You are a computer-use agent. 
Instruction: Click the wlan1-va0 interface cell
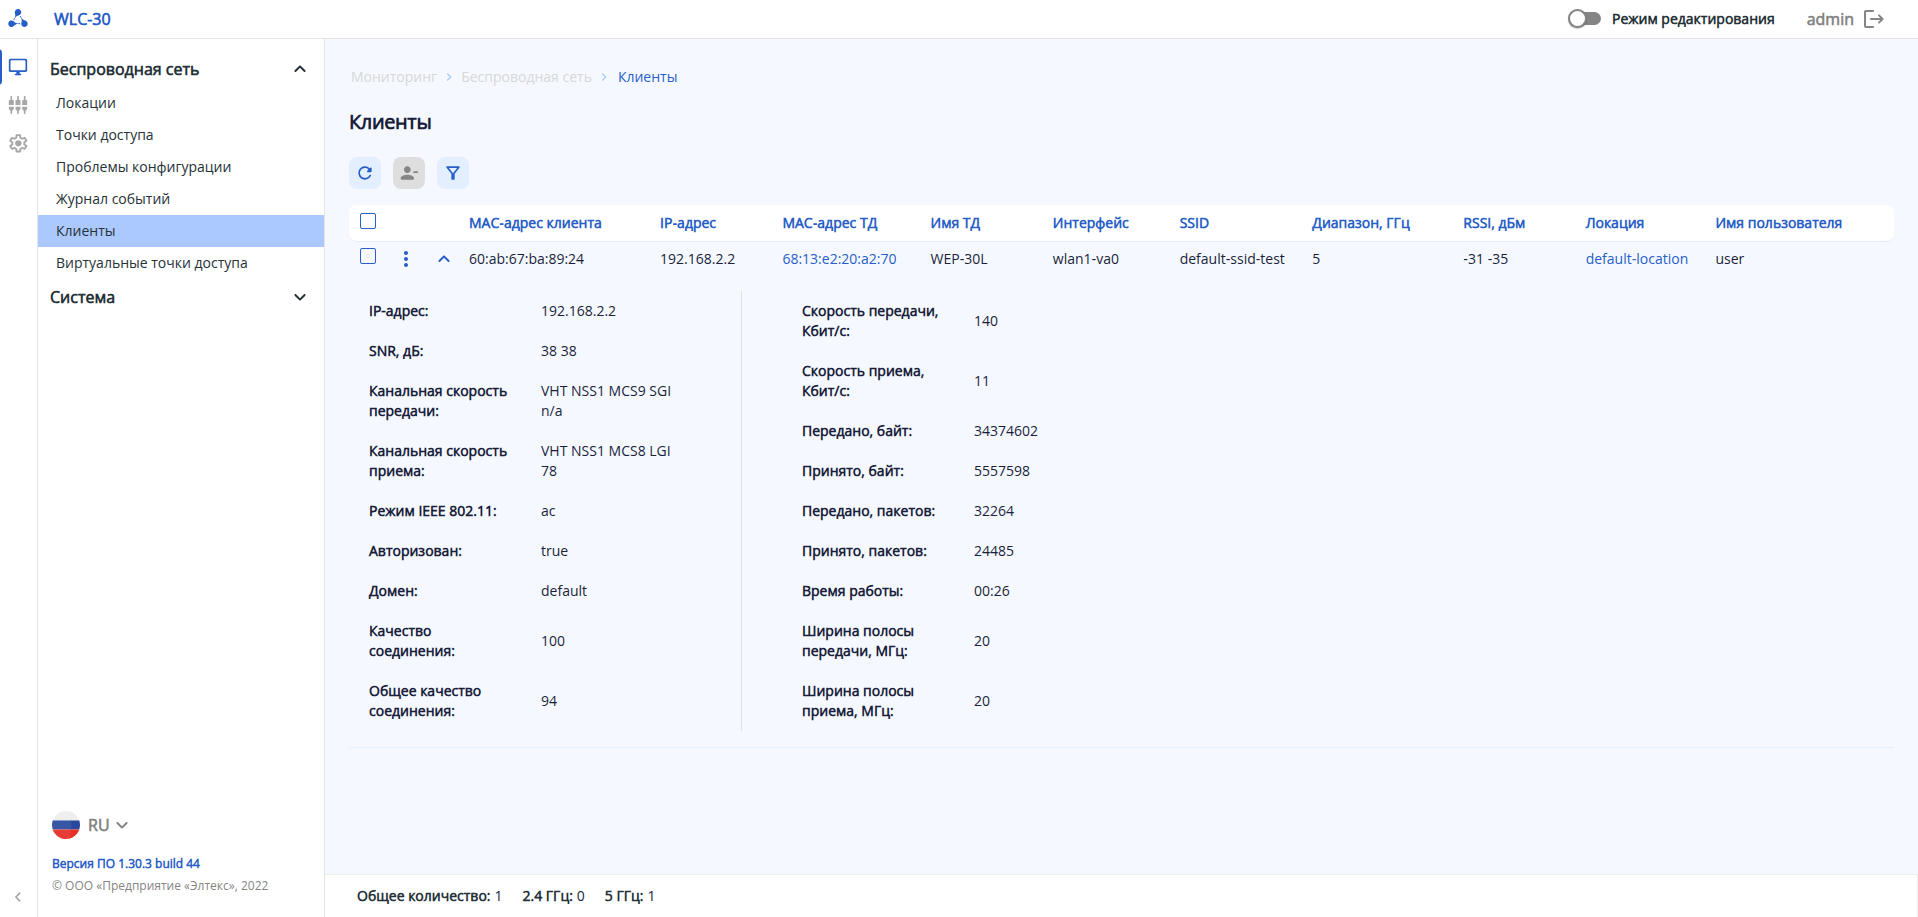pos(1085,259)
